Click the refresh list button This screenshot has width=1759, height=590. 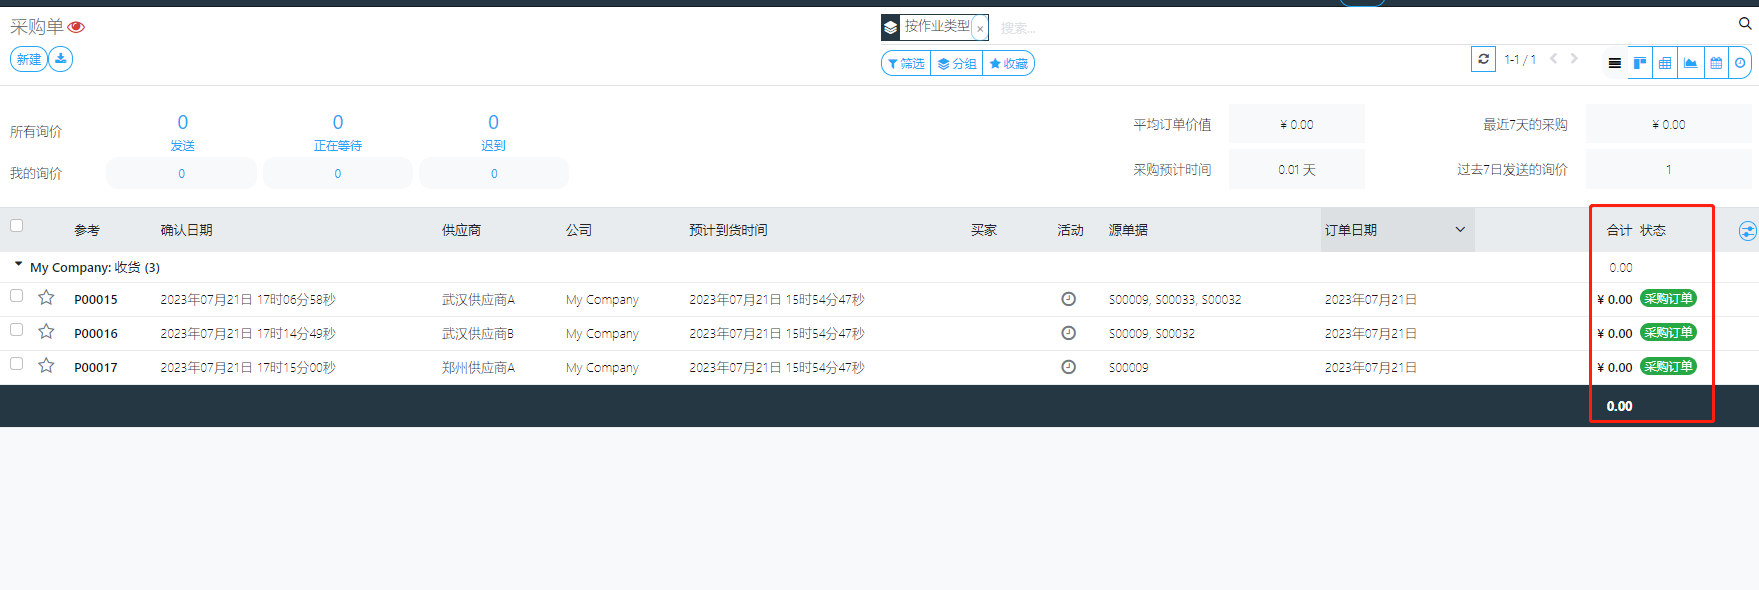coord(1483,60)
